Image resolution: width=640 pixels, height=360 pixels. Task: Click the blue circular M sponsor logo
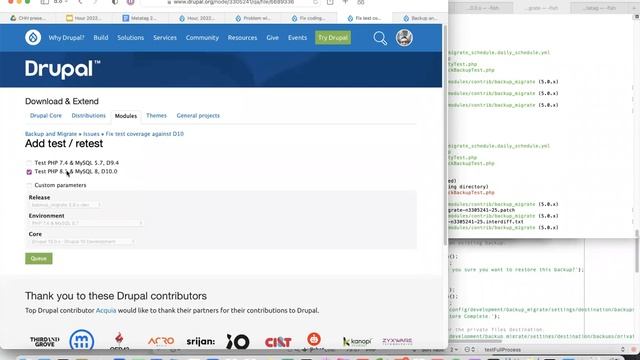click(82, 340)
